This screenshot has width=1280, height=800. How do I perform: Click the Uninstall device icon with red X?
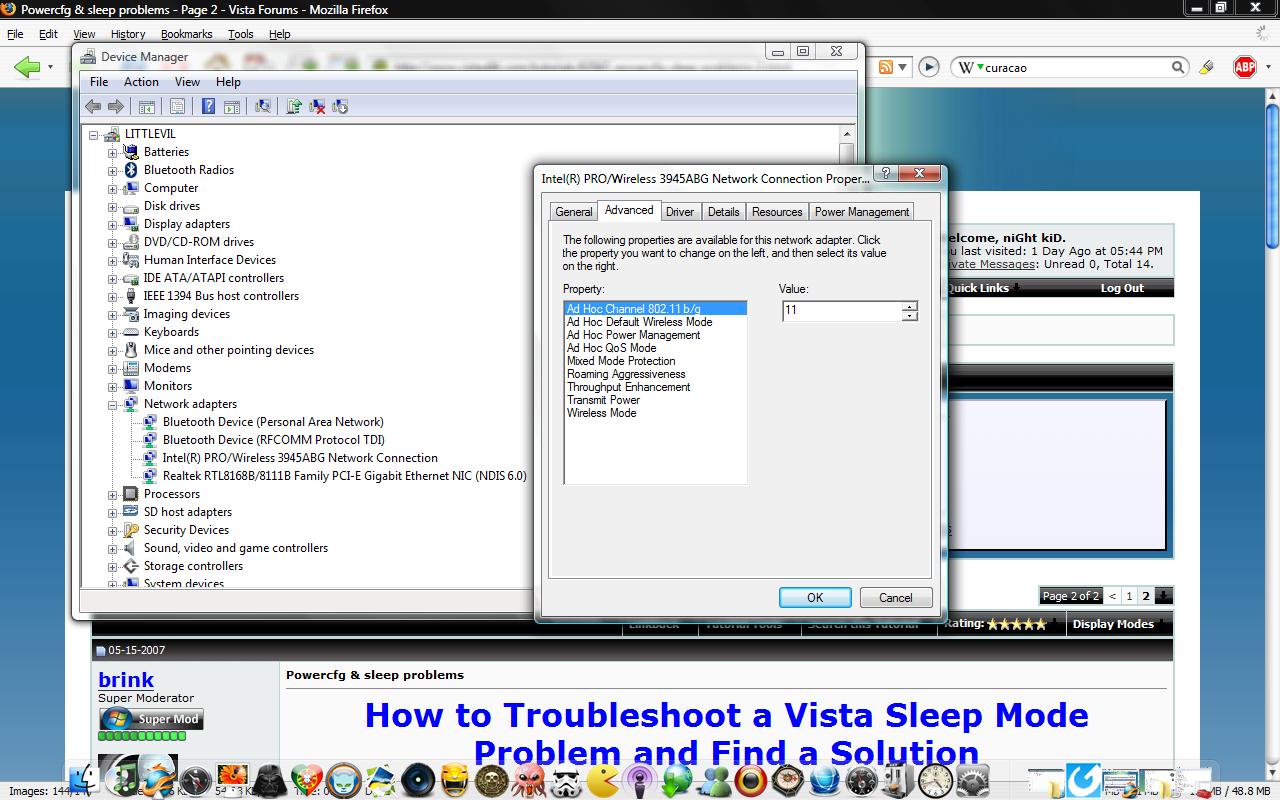click(317, 106)
